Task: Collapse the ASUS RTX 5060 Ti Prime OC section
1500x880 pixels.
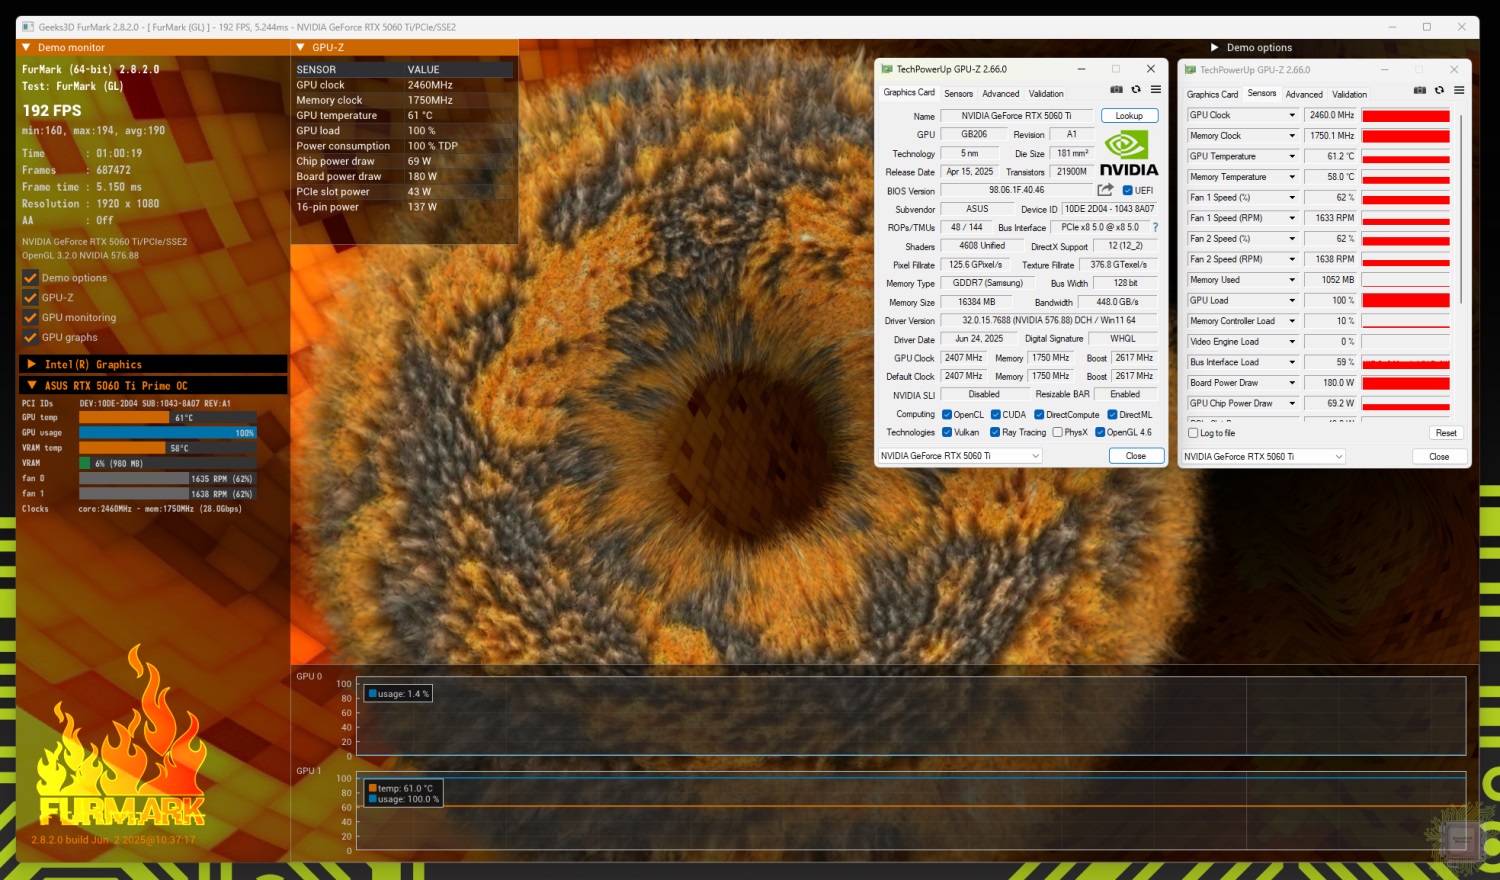Action: tap(31, 385)
